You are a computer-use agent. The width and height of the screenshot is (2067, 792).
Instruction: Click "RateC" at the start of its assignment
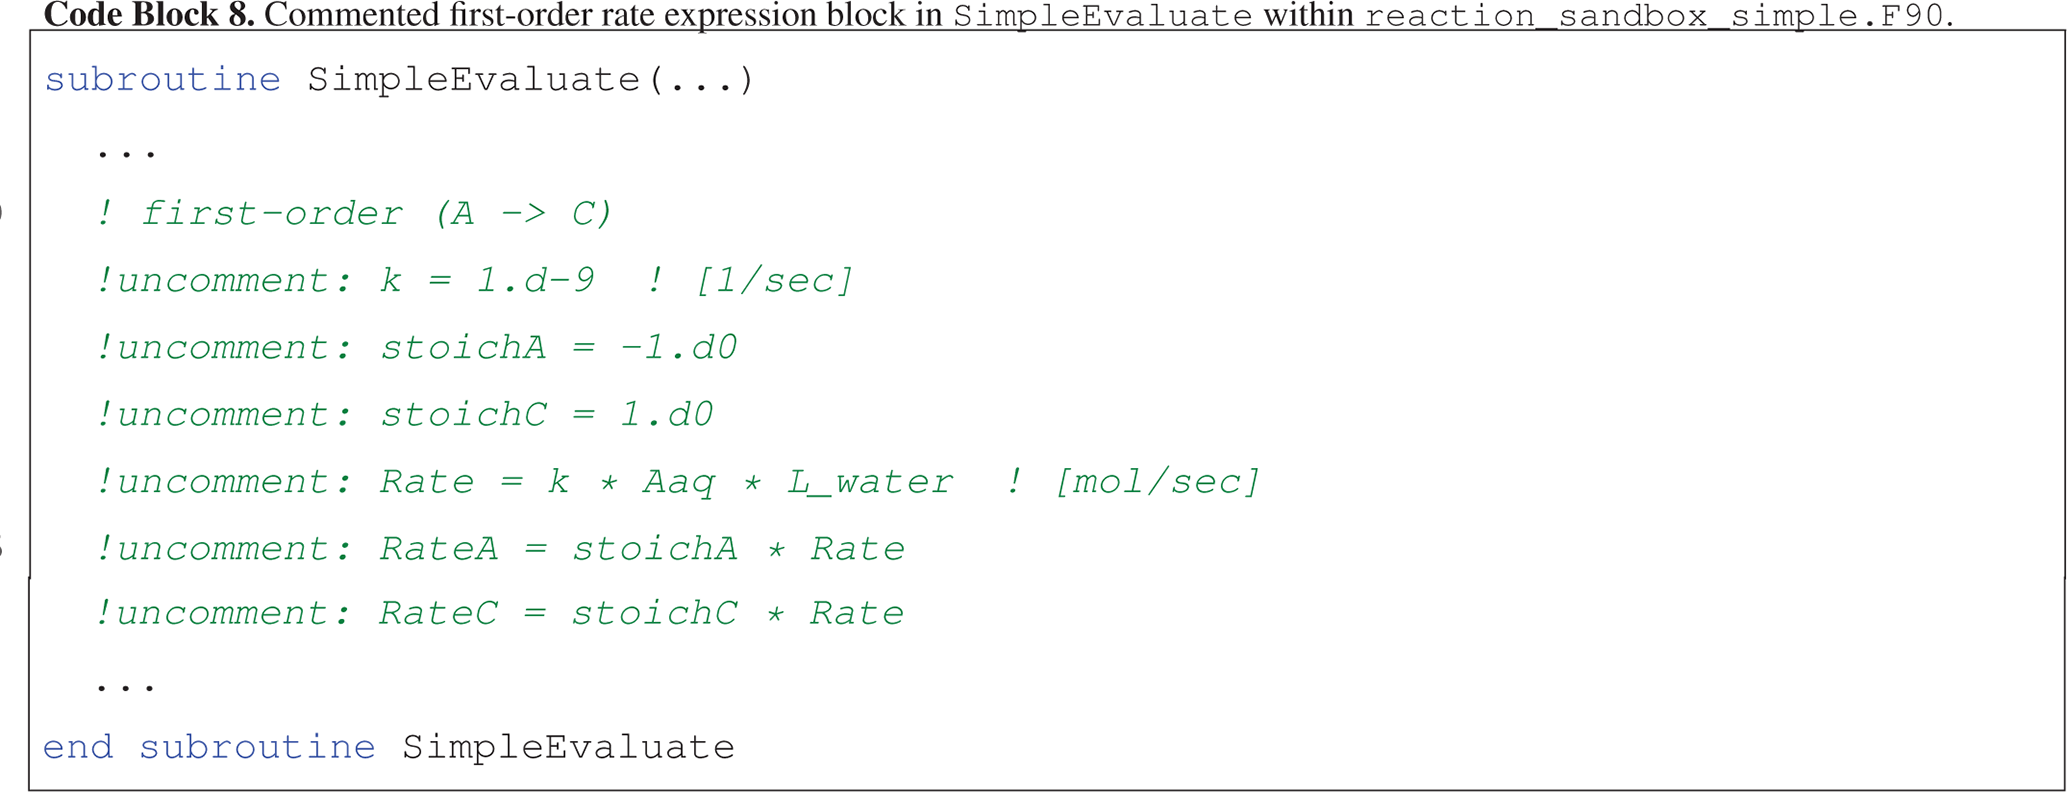(x=438, y=613)
